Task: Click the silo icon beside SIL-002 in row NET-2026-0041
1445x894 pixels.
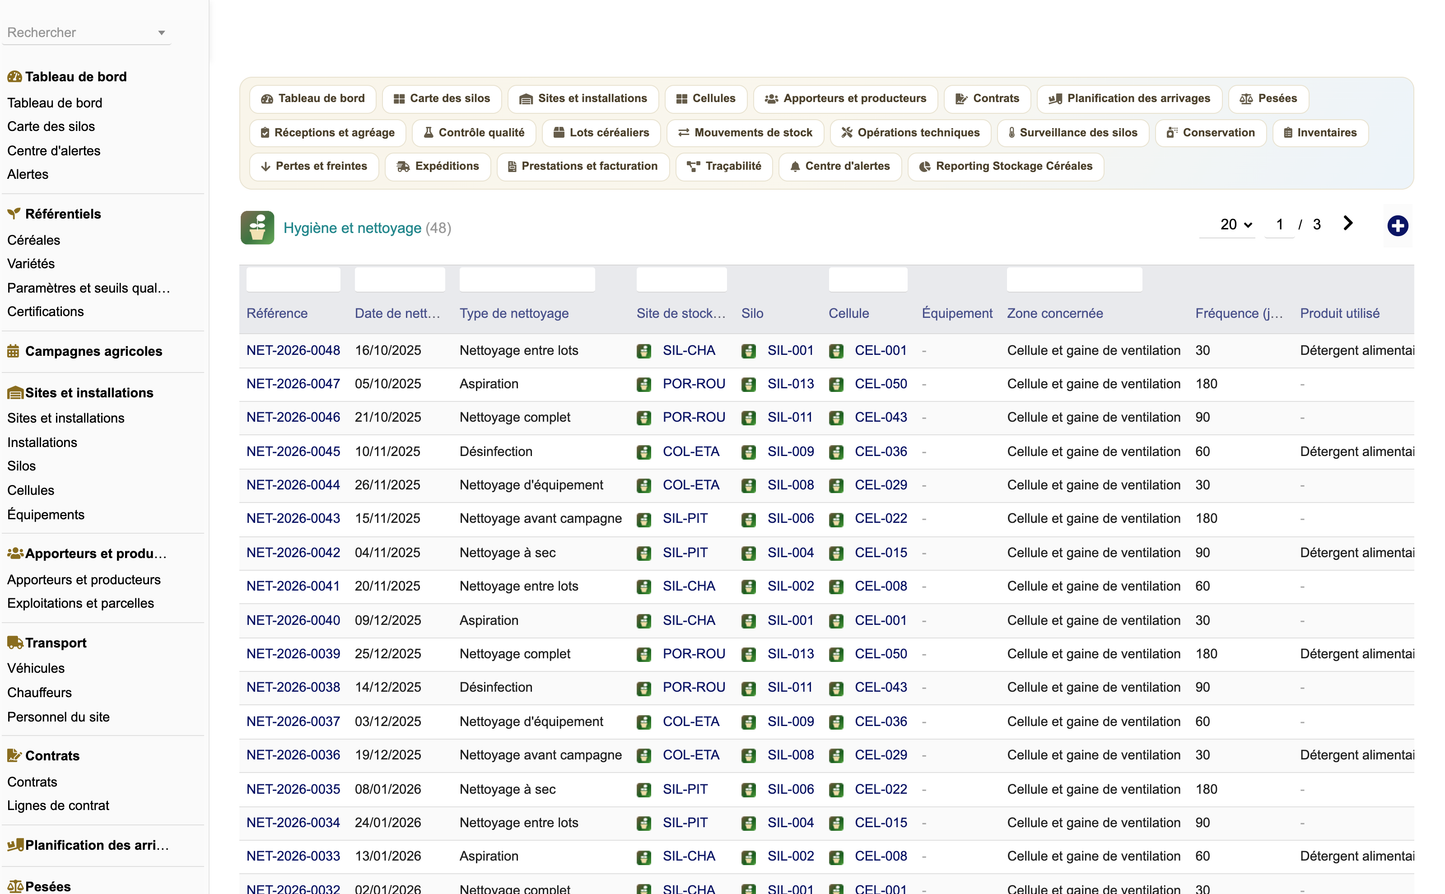Action: (x=748, y=587)
